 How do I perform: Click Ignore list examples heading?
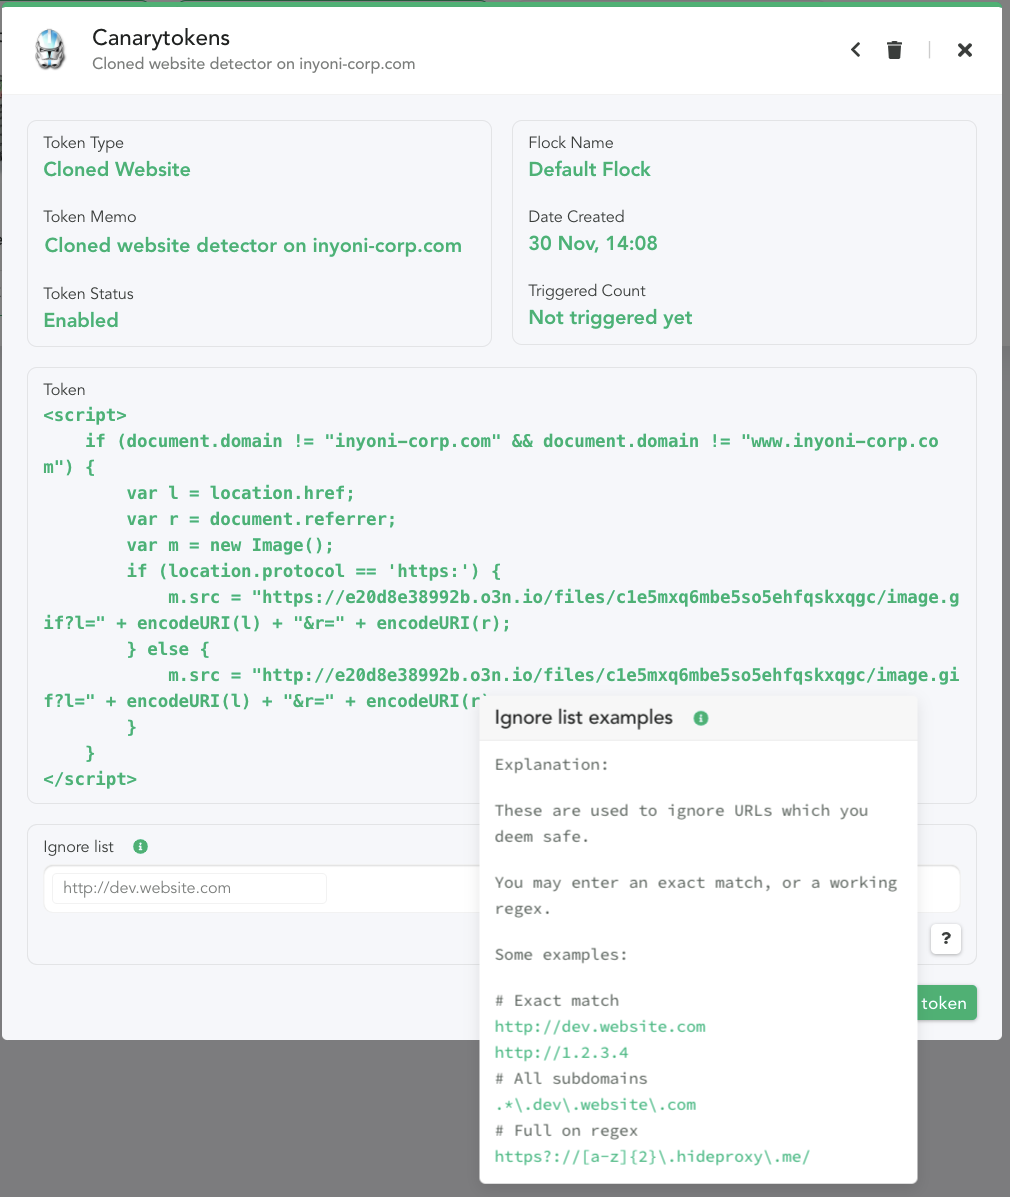583,718
